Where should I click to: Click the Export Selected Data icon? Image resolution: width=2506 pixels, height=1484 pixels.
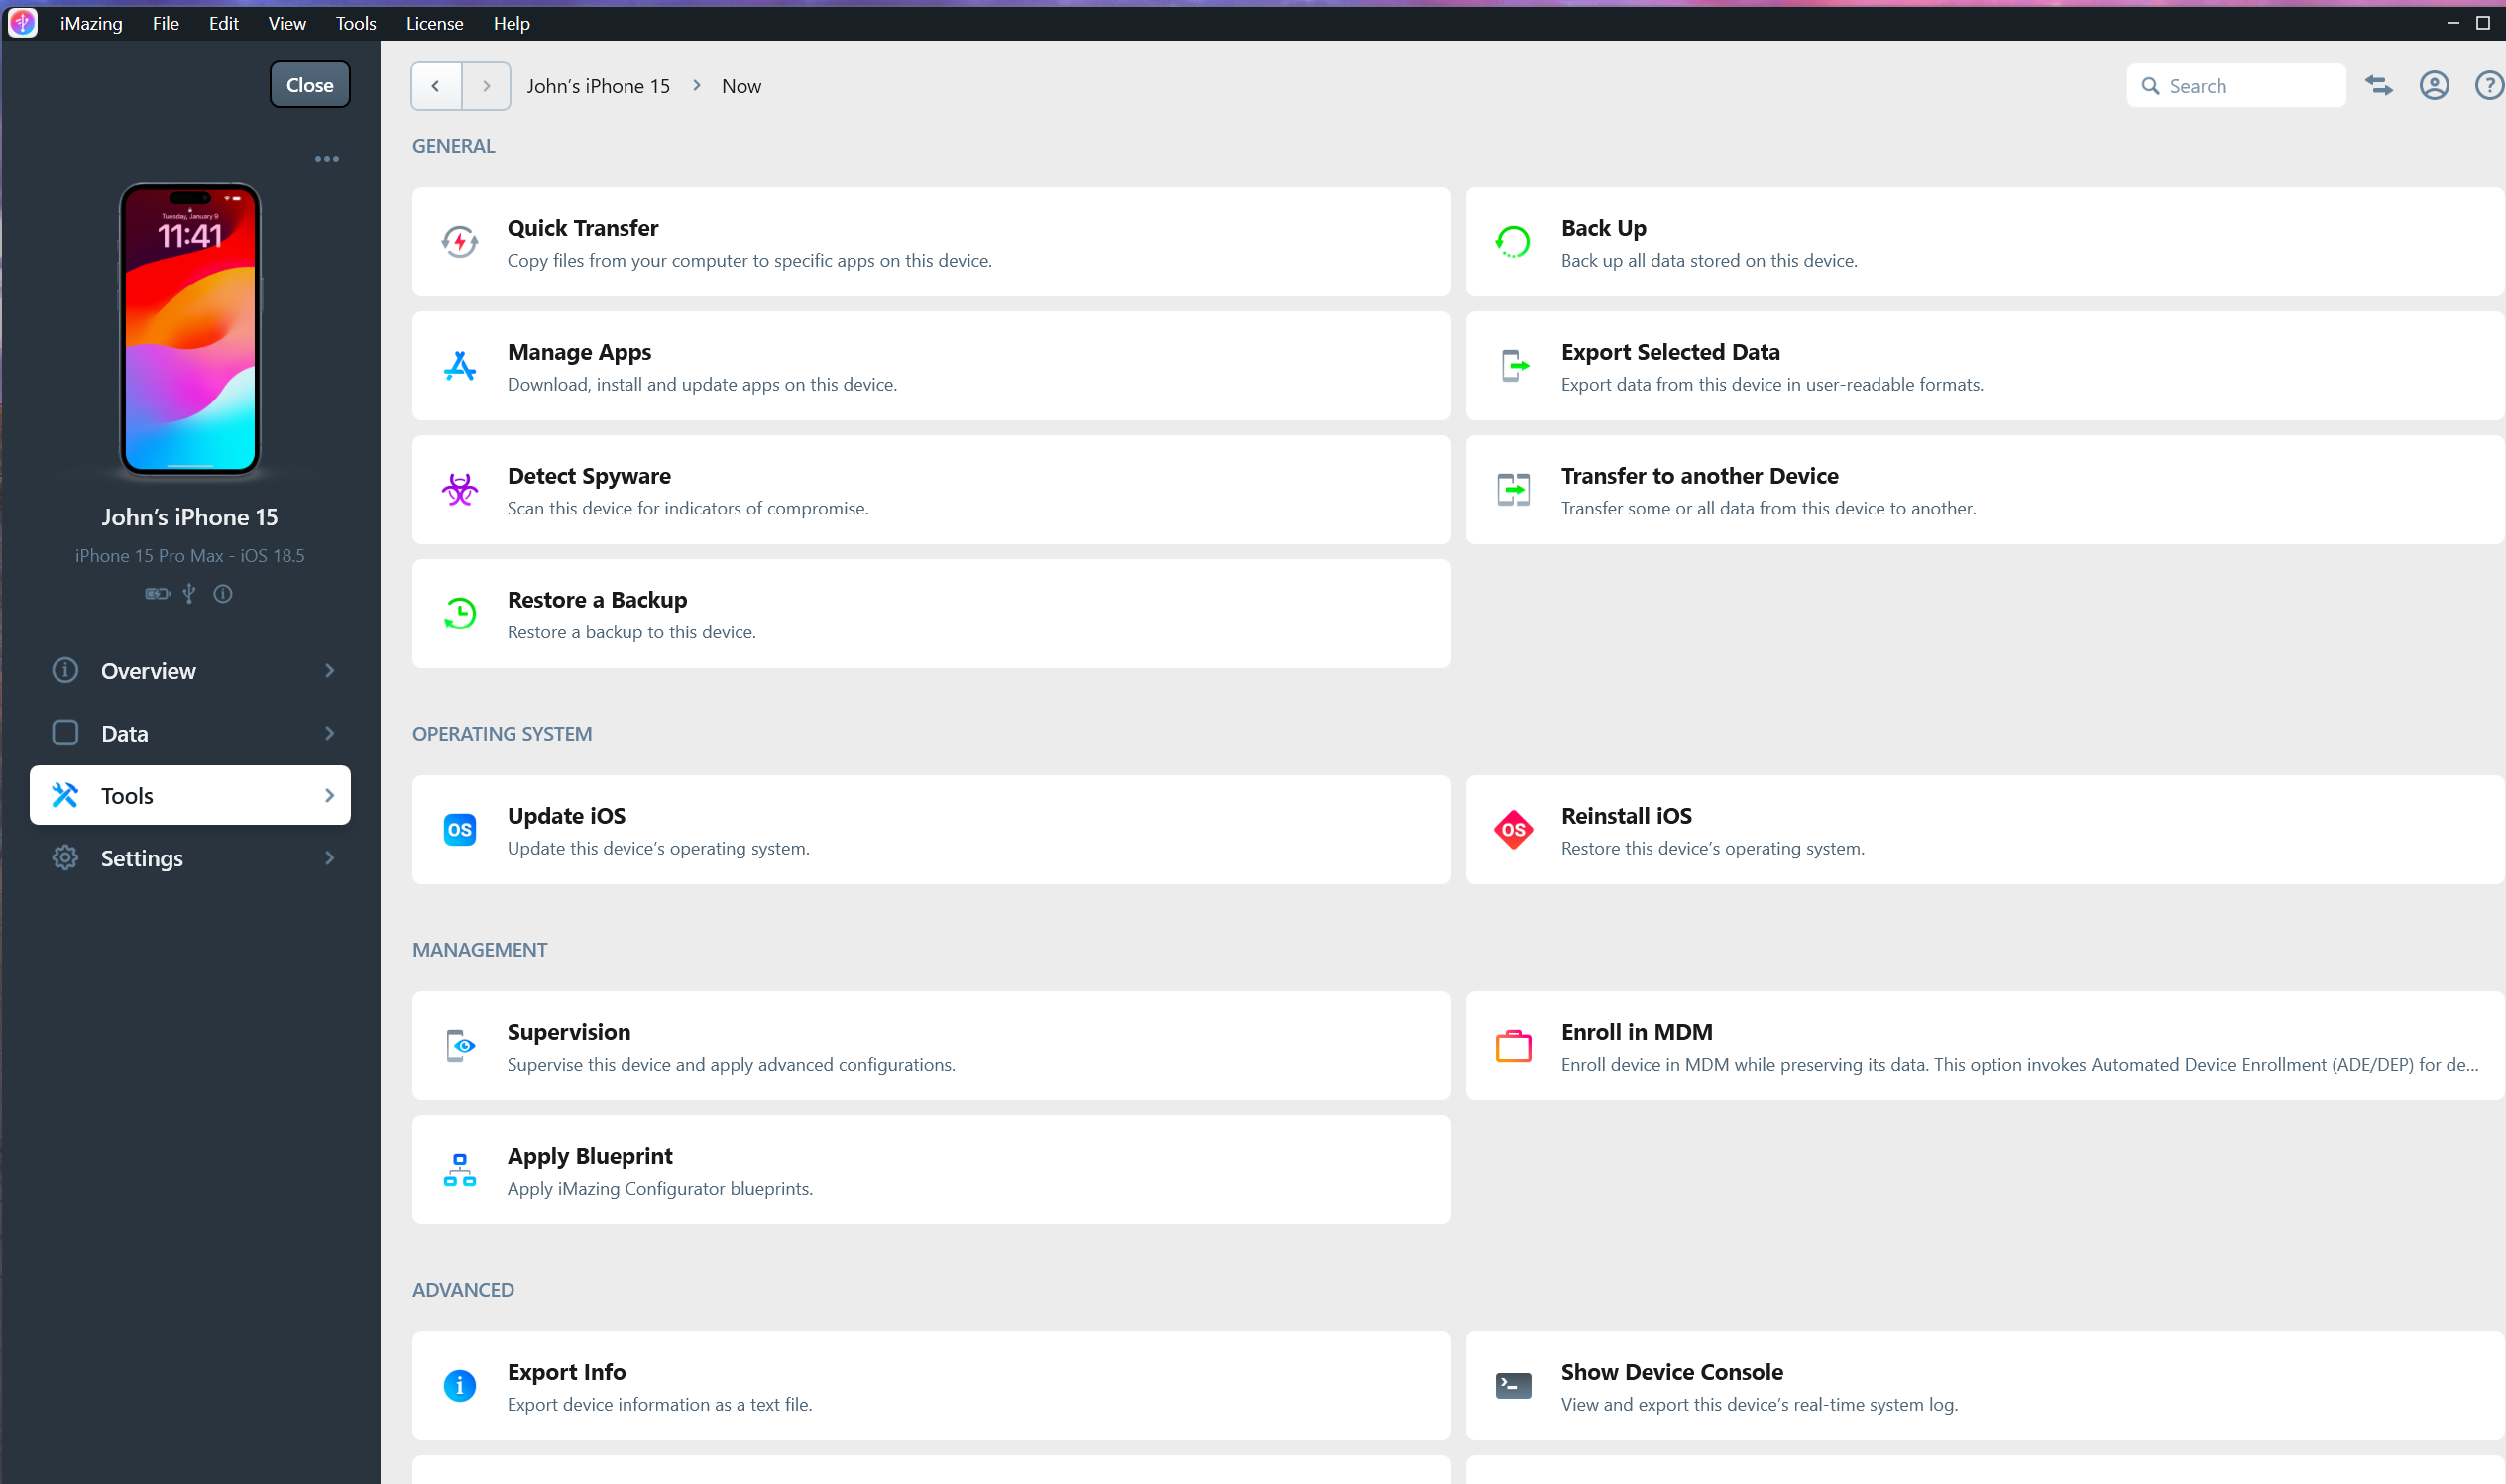tap(1513, 366)
